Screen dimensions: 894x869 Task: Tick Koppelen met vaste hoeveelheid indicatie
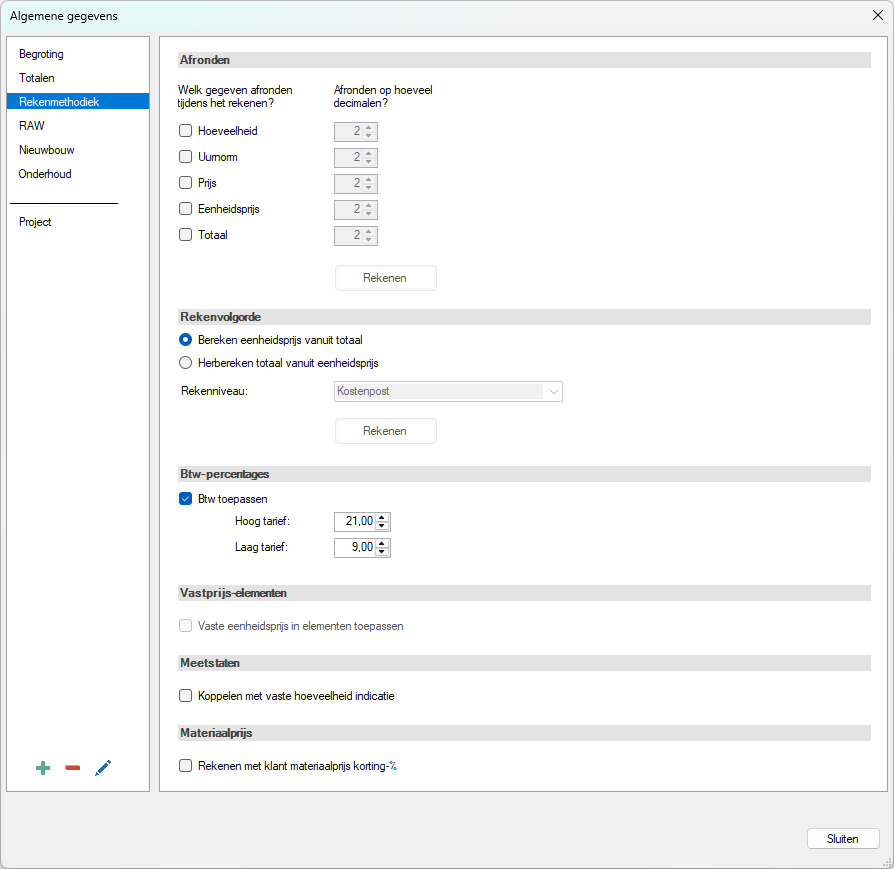[185, 696]
